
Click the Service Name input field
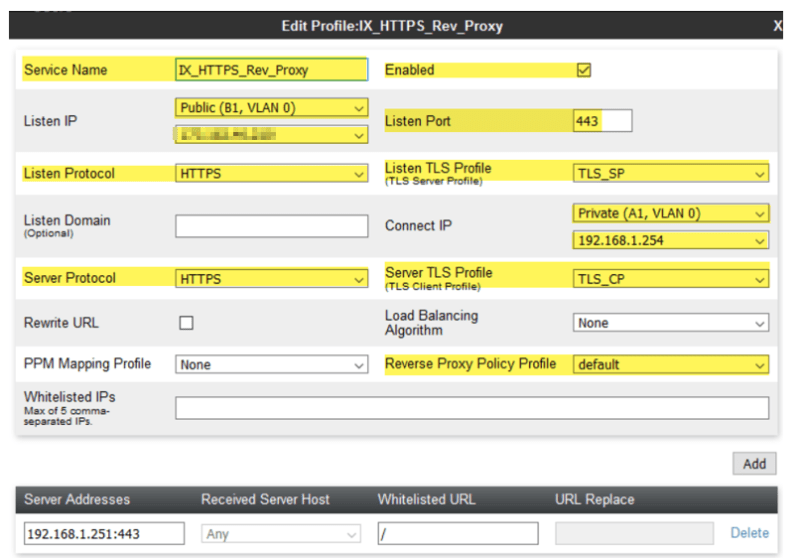[x=271, y=69]
